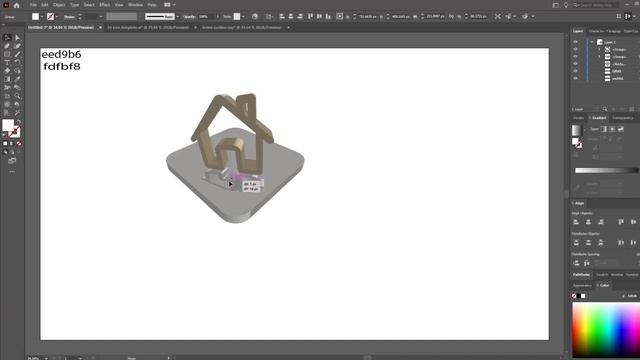Open the lightbulb Discover icon
640x360 pixels.
point(566,5)
